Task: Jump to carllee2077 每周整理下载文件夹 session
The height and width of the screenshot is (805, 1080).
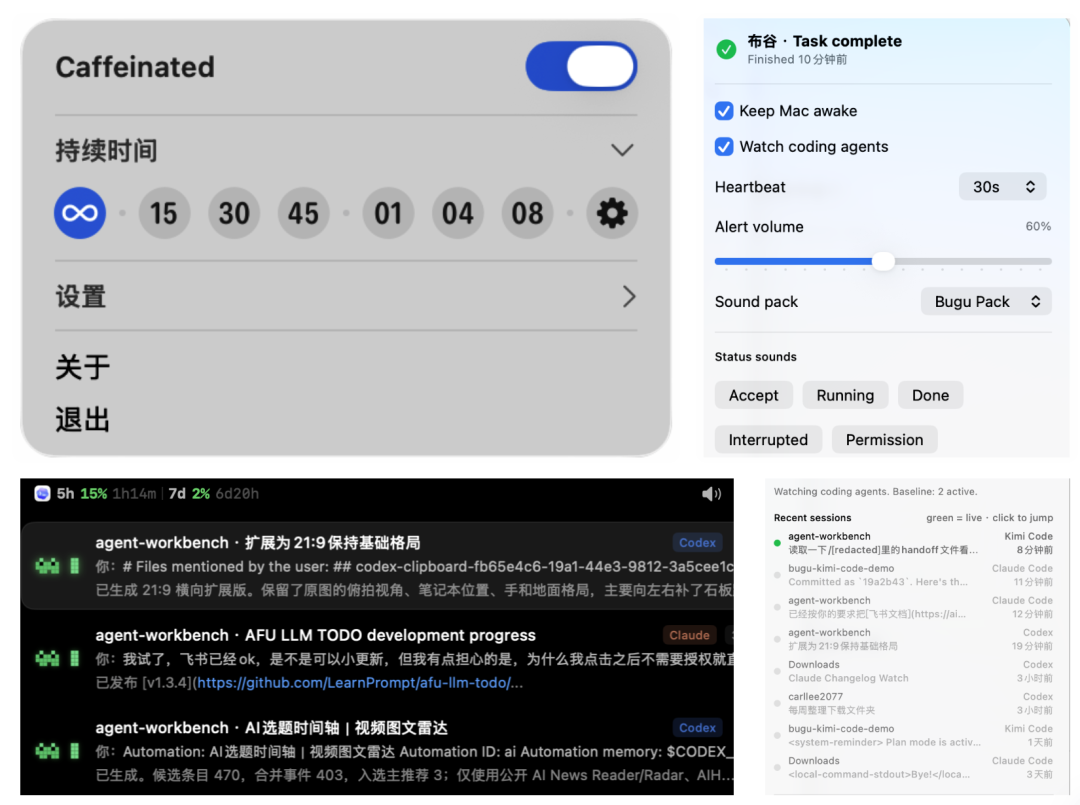Action: (913, 703)
